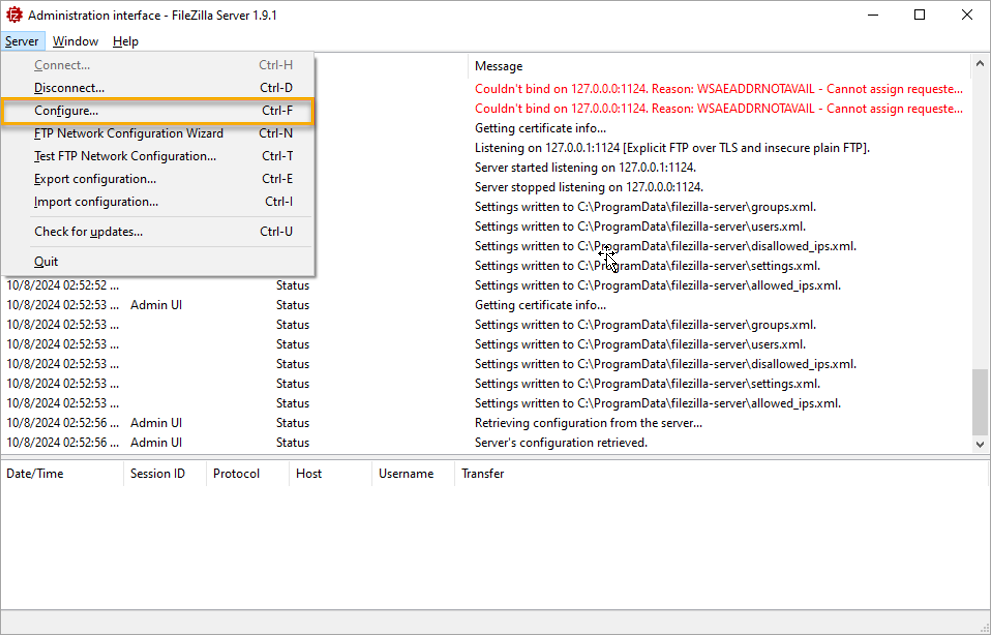The image size is (991, 635).
Task: Open the Window menu
Action: [x=75, y=41]
